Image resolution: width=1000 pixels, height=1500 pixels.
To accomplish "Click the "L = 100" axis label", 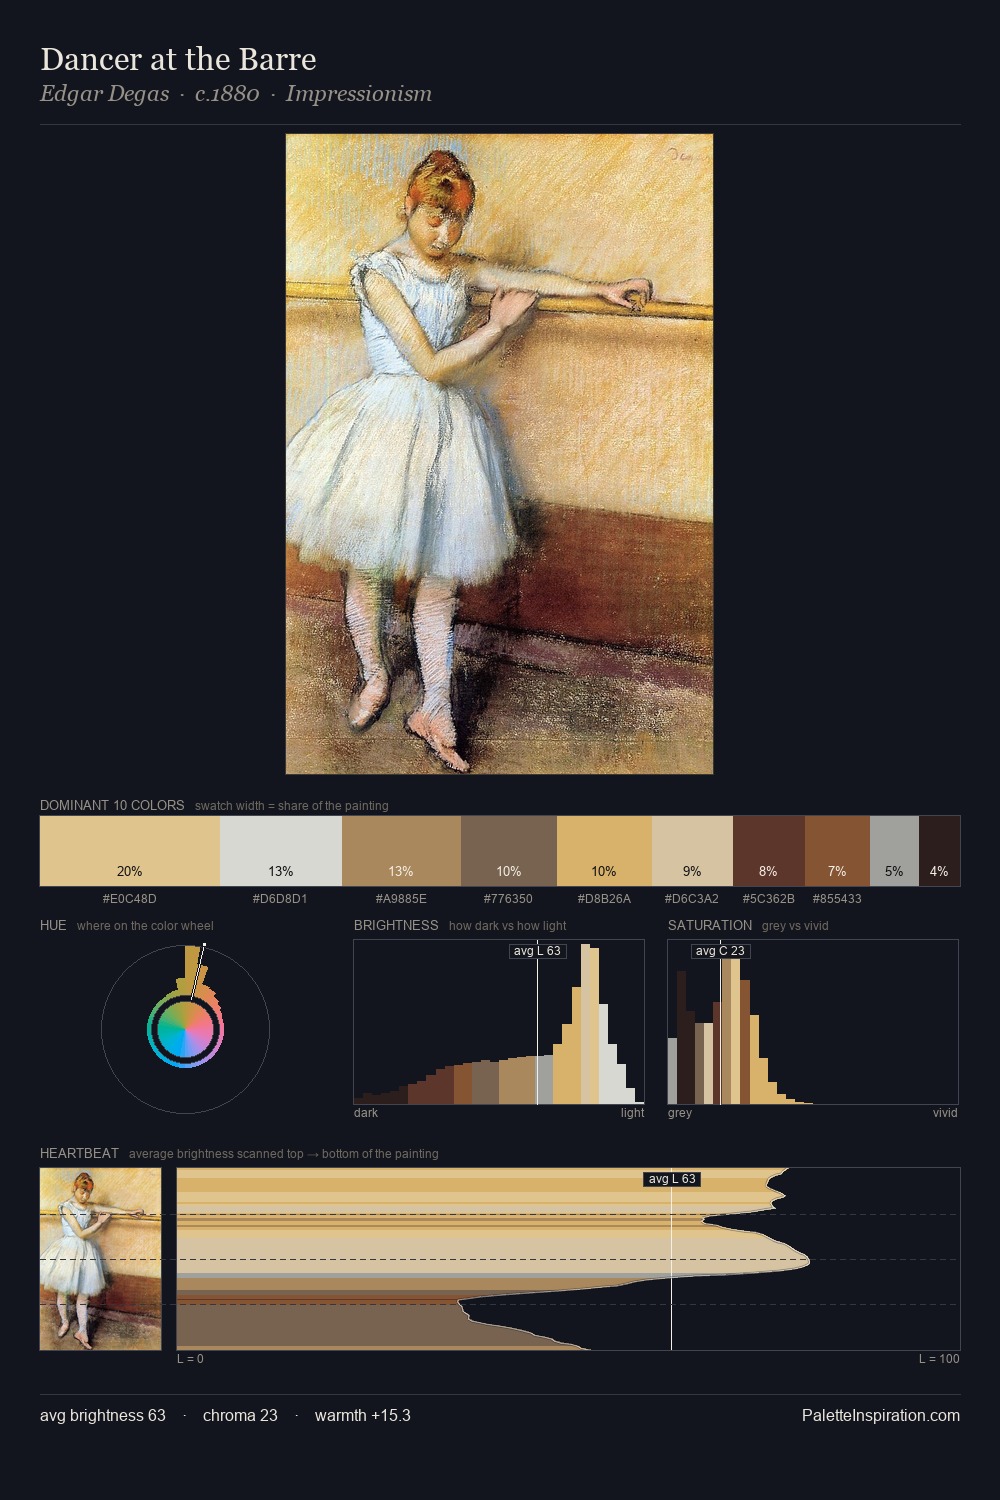I will tap(939, 1359).
